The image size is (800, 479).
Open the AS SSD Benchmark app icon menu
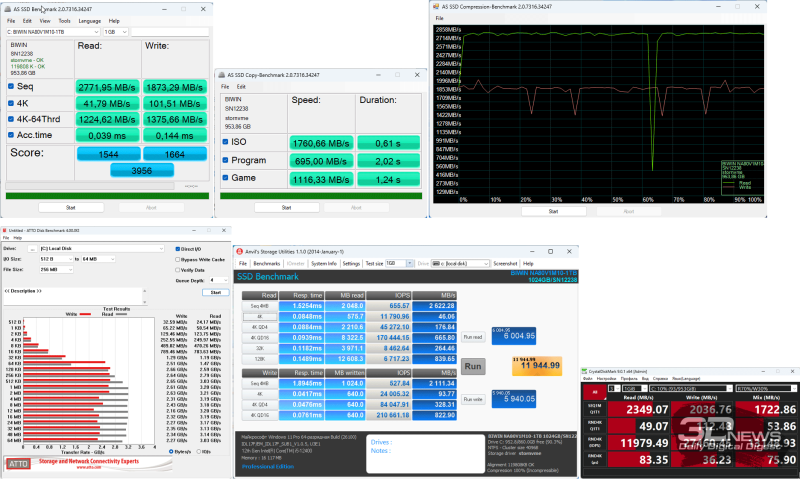click(9, 8)
